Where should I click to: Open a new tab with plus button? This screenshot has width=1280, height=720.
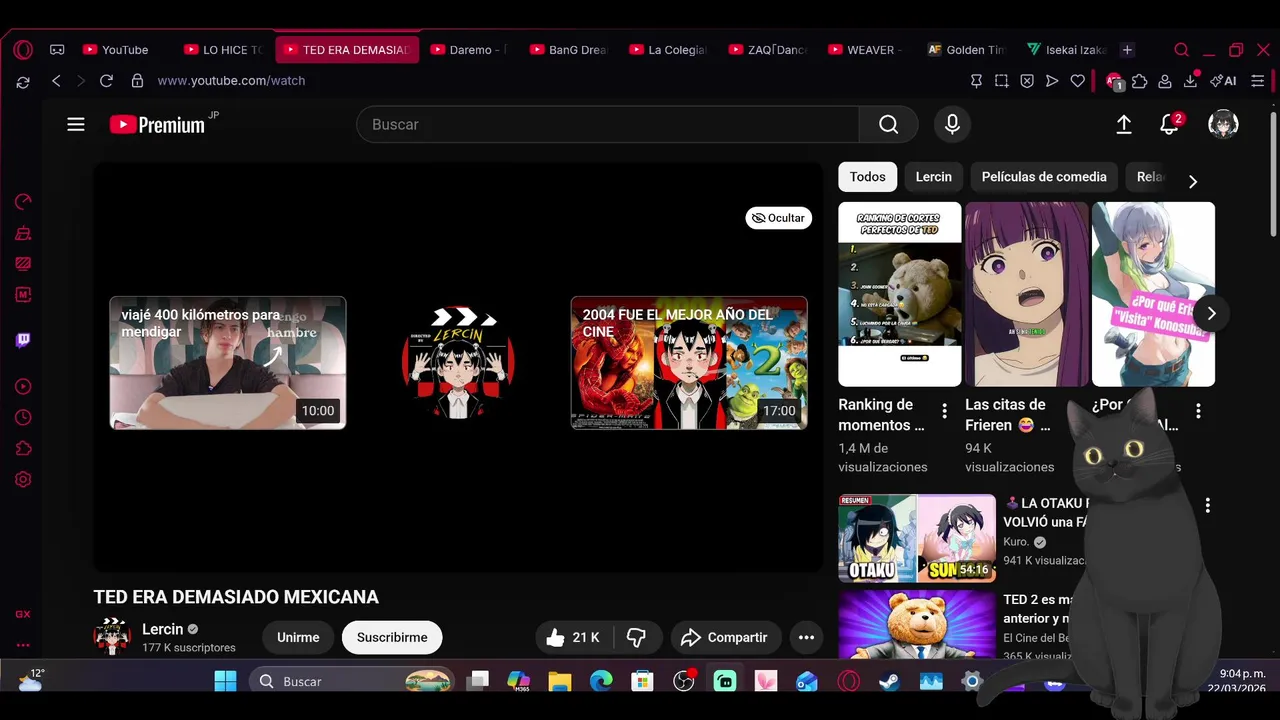(1127, 50)
